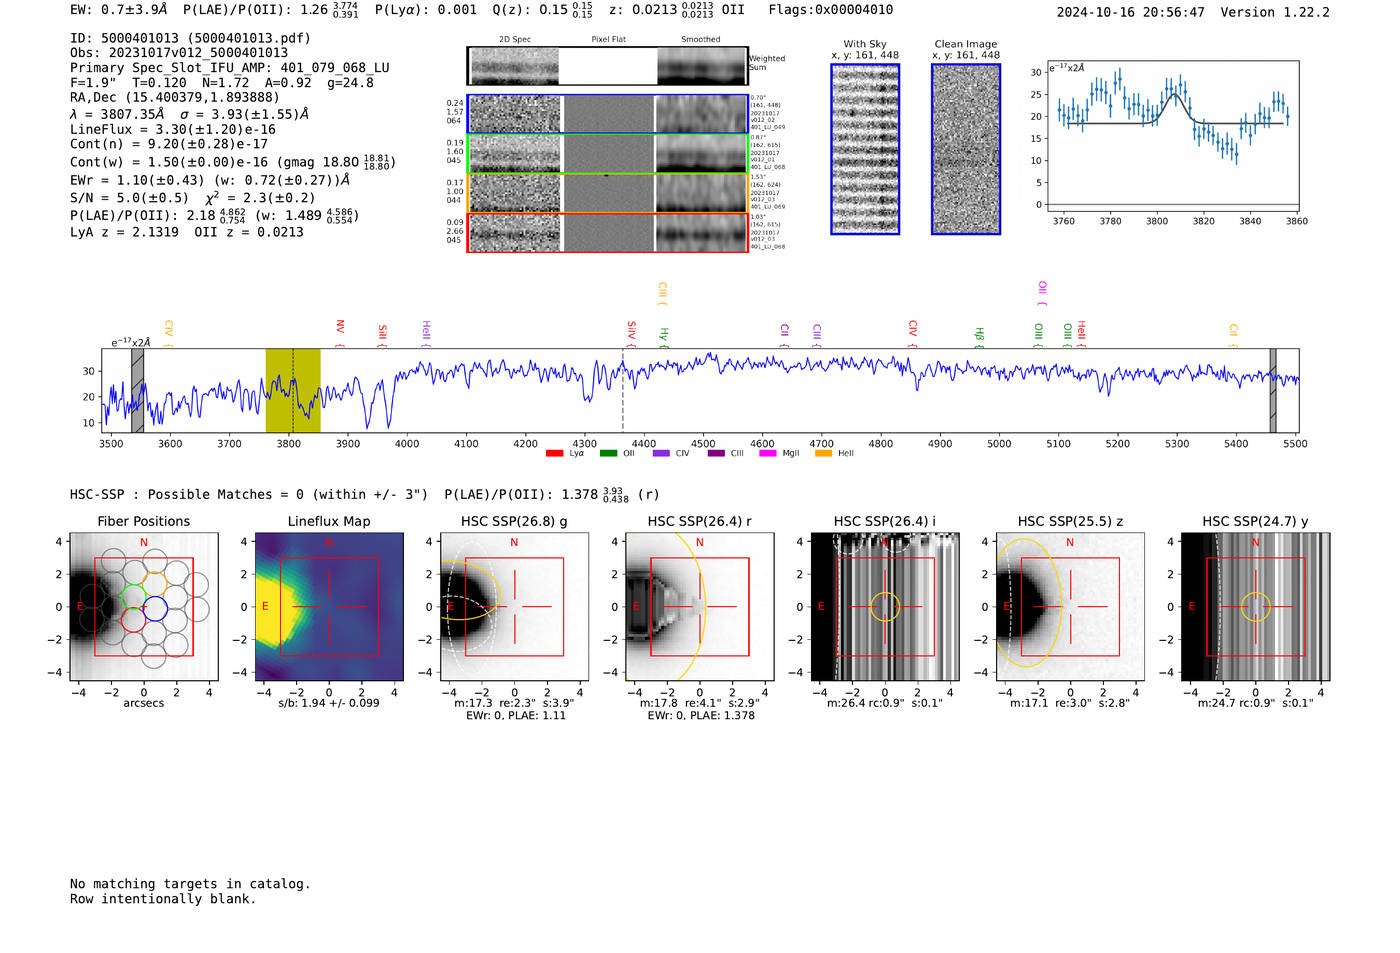Click the 's/b: 1.94 +/- 0.099' caption
The height and width of the screenshot is (953, 1400).
329,703
